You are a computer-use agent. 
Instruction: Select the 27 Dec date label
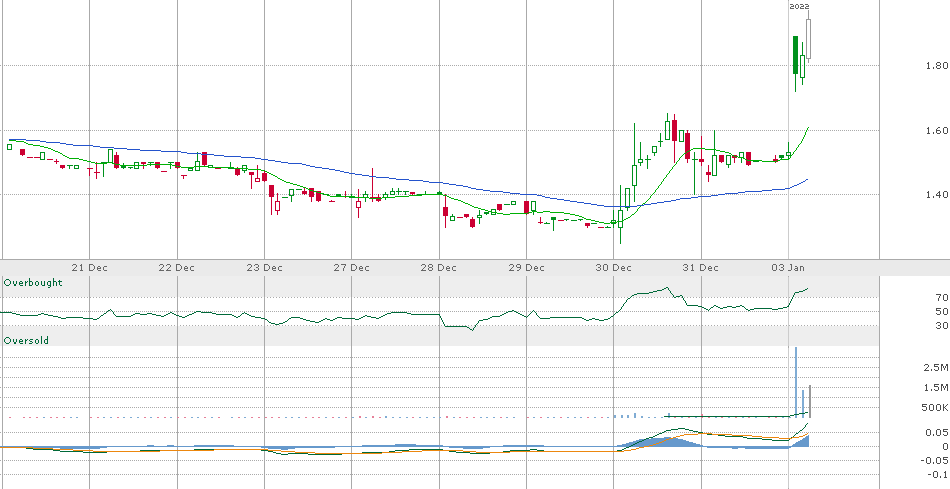point(351,267)
